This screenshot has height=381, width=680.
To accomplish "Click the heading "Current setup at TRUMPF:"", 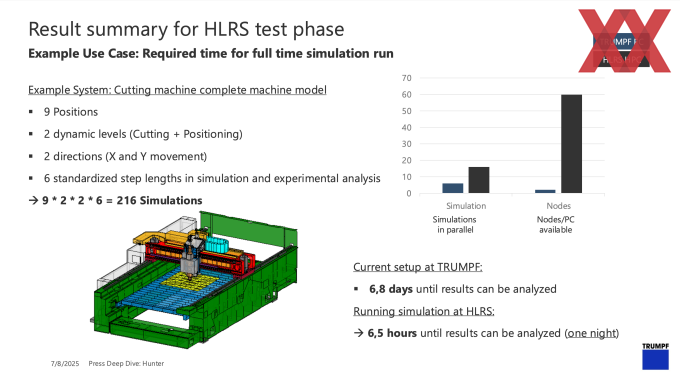I will coord(418,267).
